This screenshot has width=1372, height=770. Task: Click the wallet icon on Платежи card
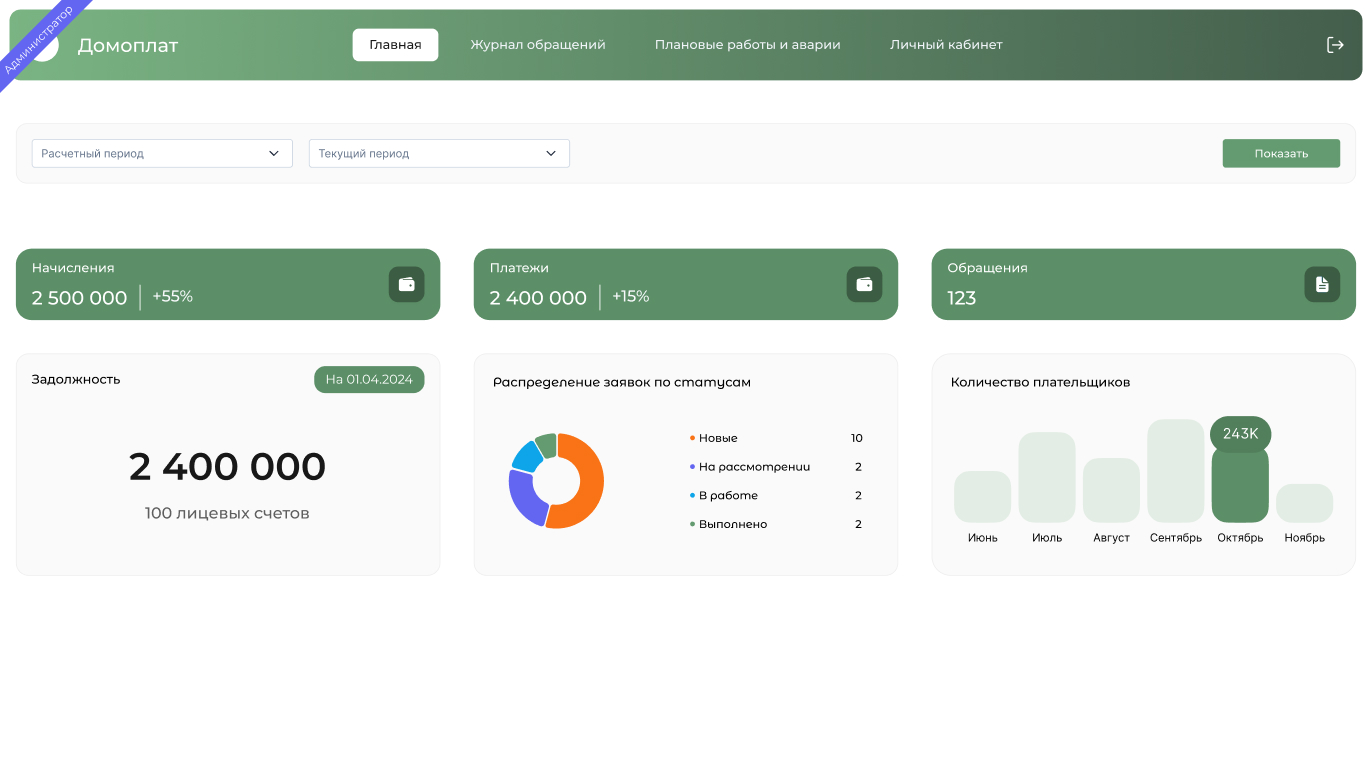pyautogui.click(x=864, y=284)
